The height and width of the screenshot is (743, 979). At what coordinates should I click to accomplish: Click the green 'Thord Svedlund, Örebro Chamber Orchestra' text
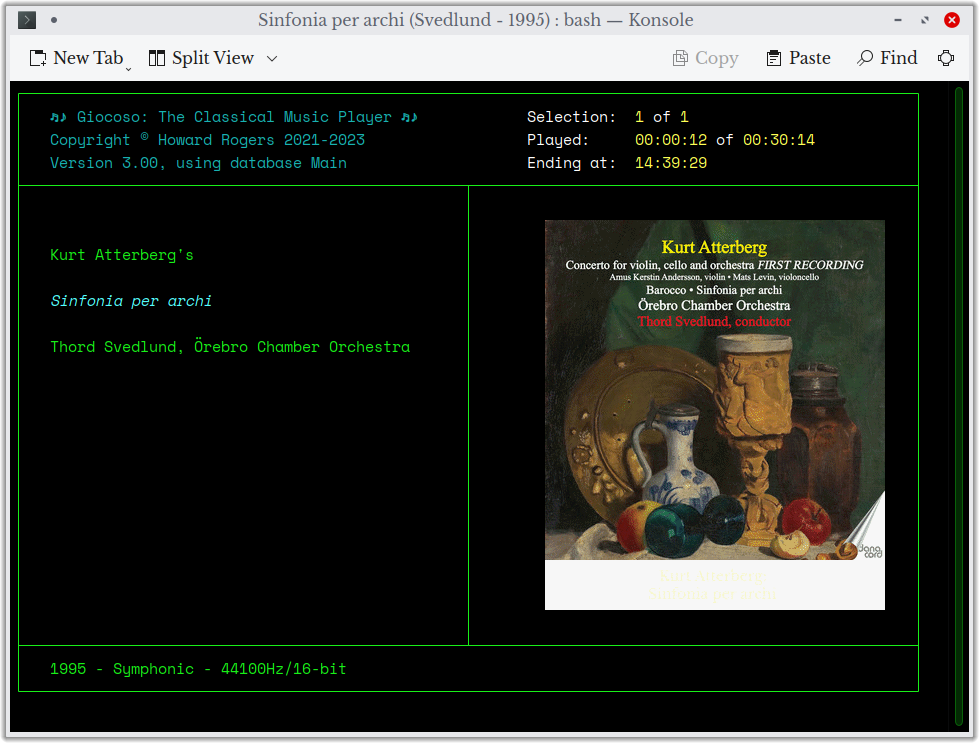click(230, 346)
